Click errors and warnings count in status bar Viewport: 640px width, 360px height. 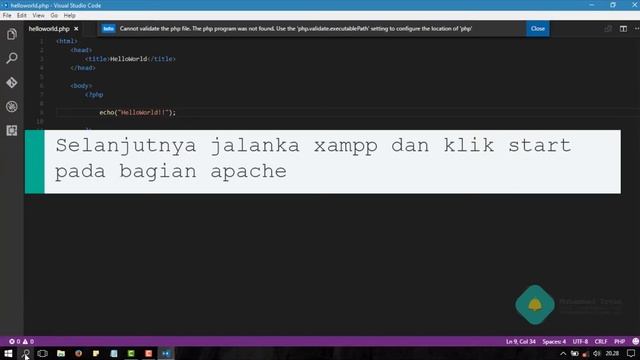pyautogui.click(x=21, y=341)
